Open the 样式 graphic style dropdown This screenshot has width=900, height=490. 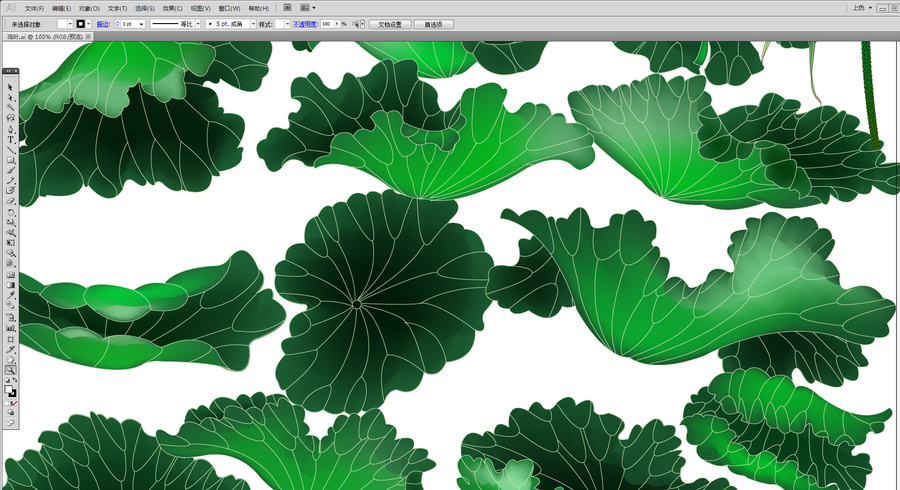coord(287,24)
